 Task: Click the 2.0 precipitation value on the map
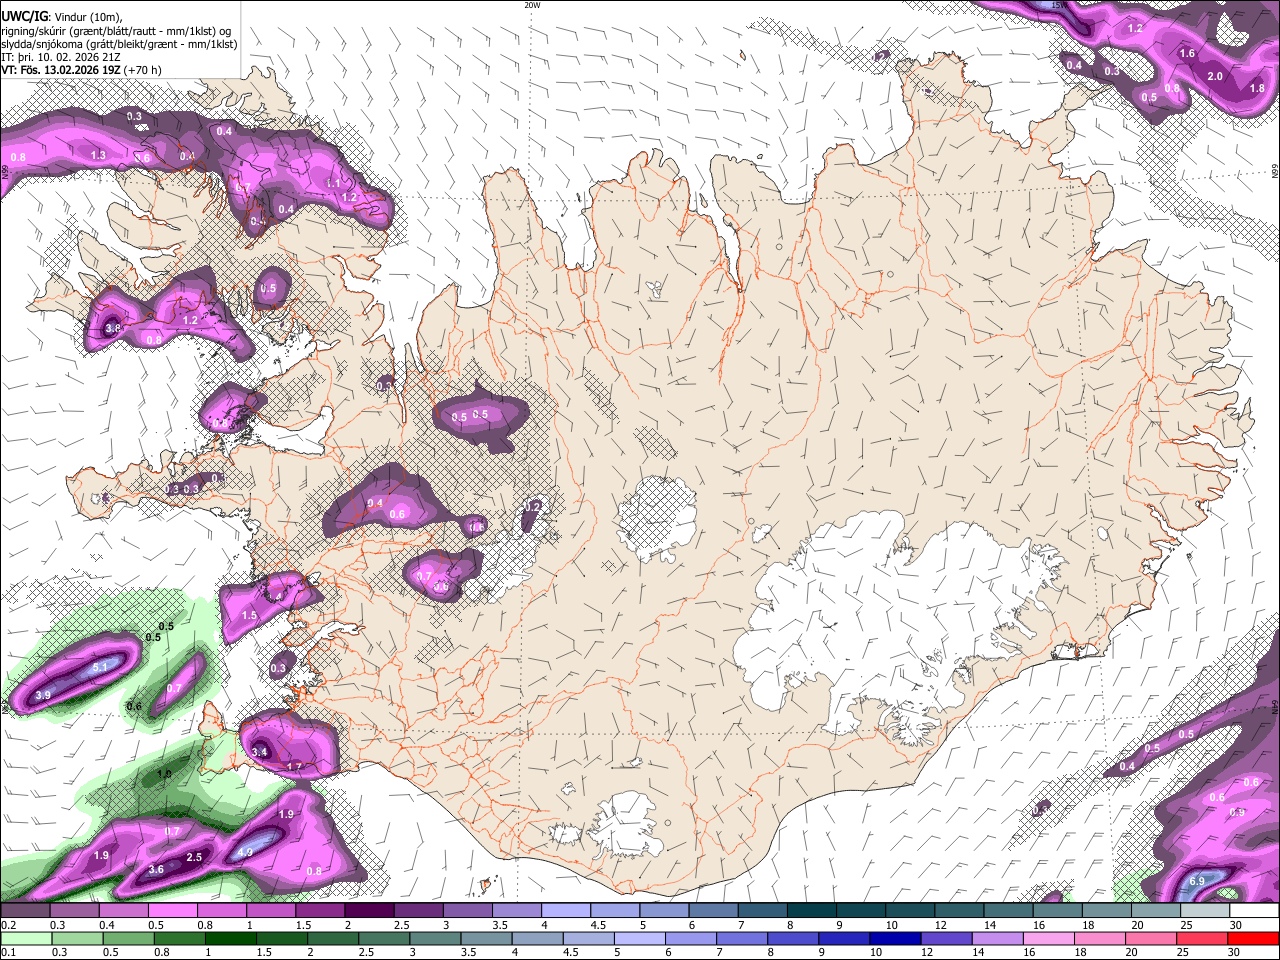click(1215, 77)
